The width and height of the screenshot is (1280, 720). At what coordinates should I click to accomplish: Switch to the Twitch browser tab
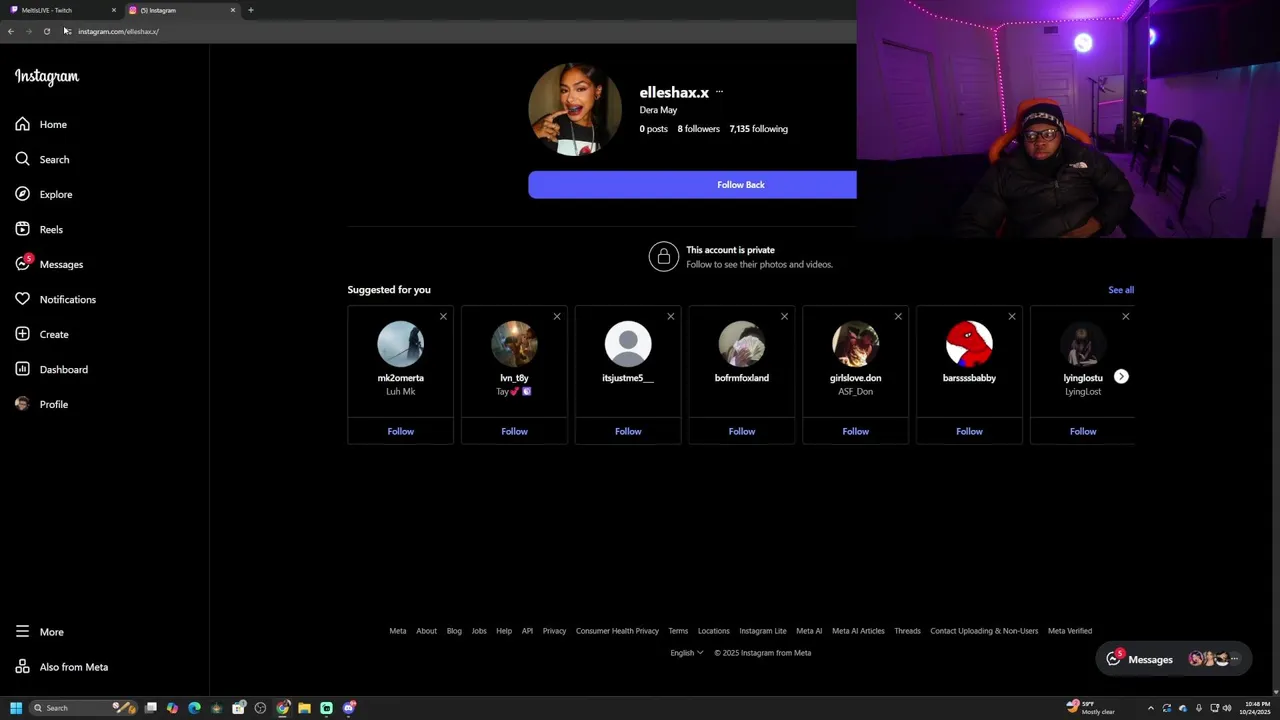click(x=60, y=10)
